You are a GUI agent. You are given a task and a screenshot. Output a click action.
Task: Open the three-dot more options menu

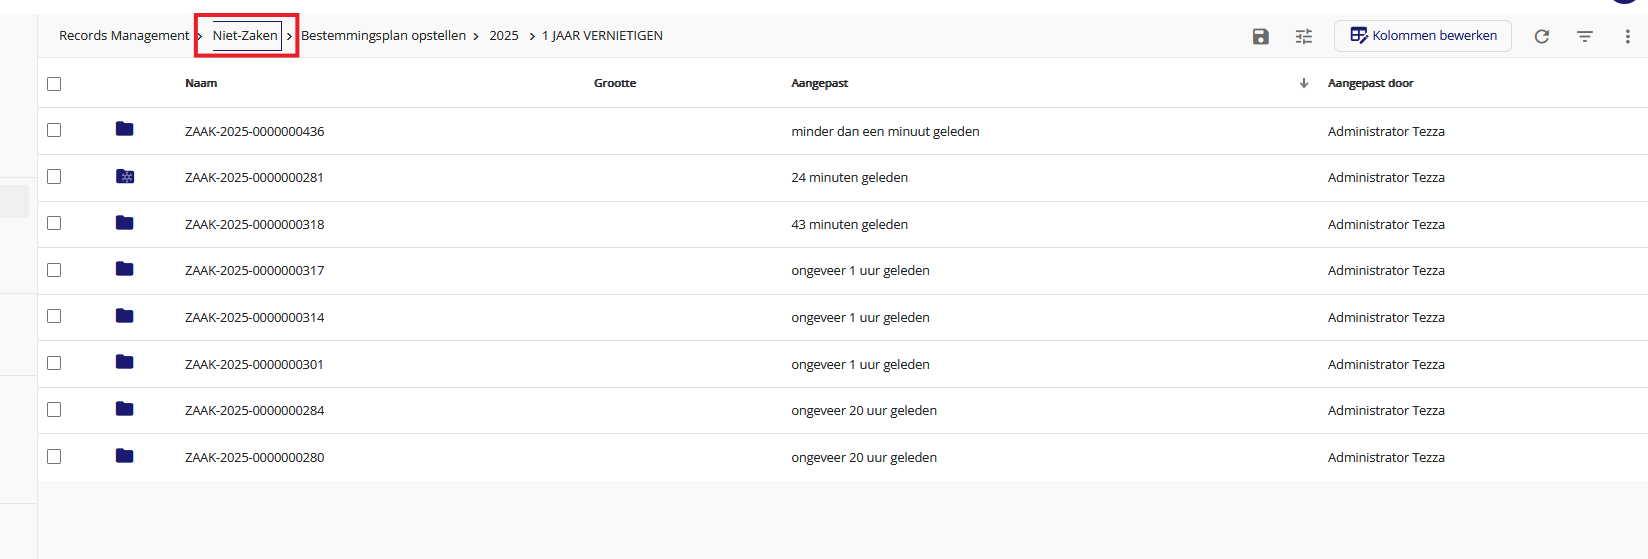click(1627, 36)
